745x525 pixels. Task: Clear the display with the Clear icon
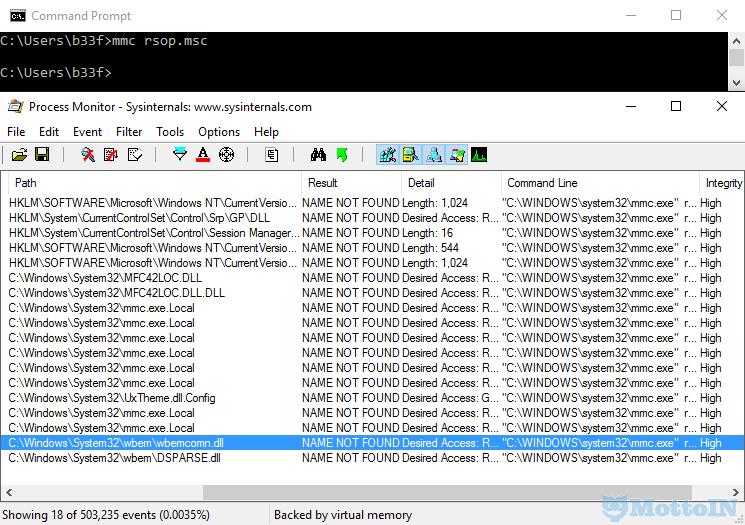(x=135, y=155)
